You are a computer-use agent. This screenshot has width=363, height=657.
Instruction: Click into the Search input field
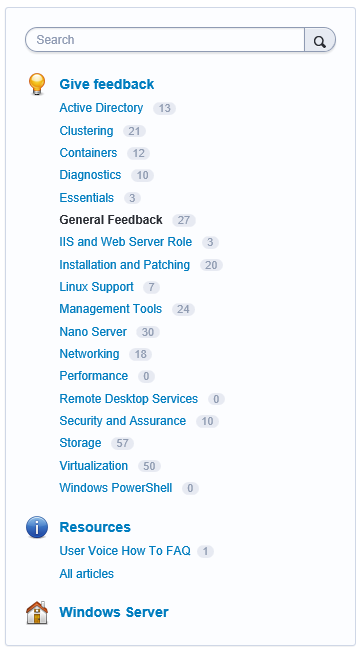[165, 40]
